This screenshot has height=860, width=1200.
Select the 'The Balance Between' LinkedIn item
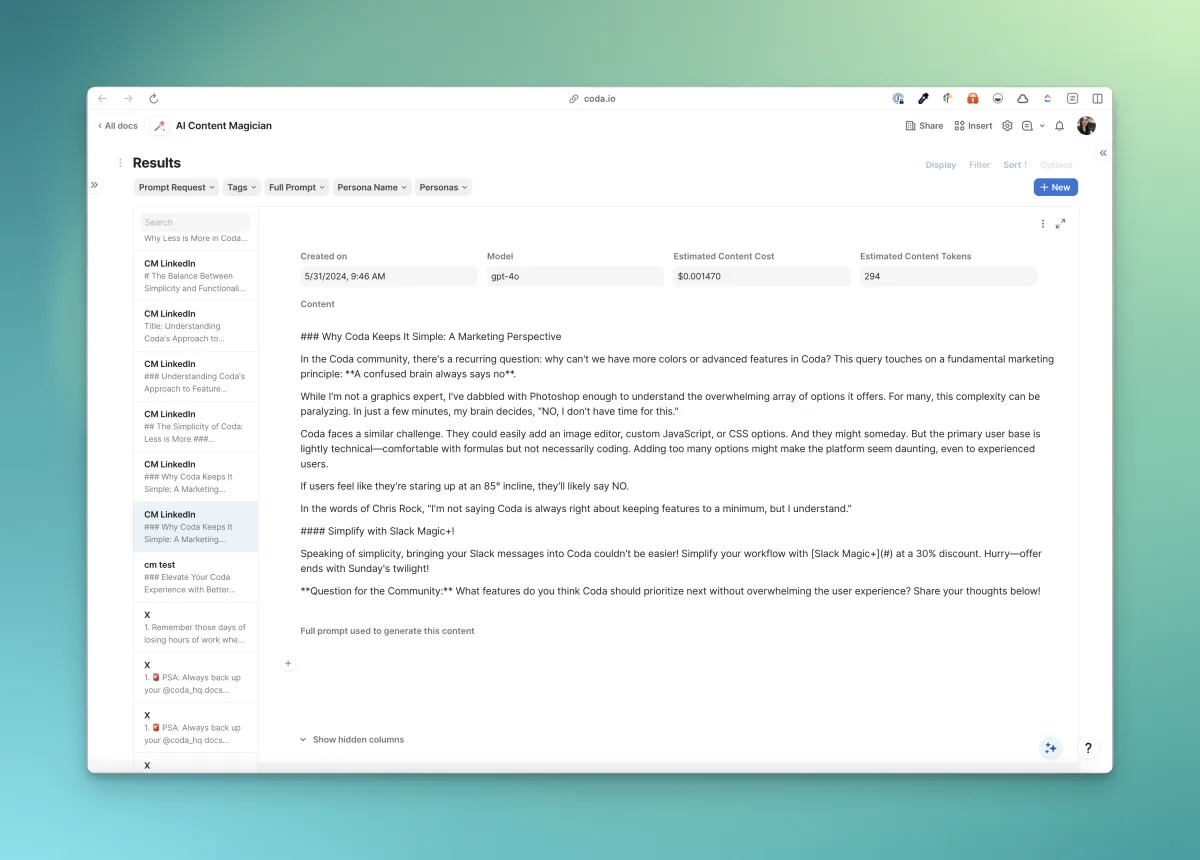(196, 276)
